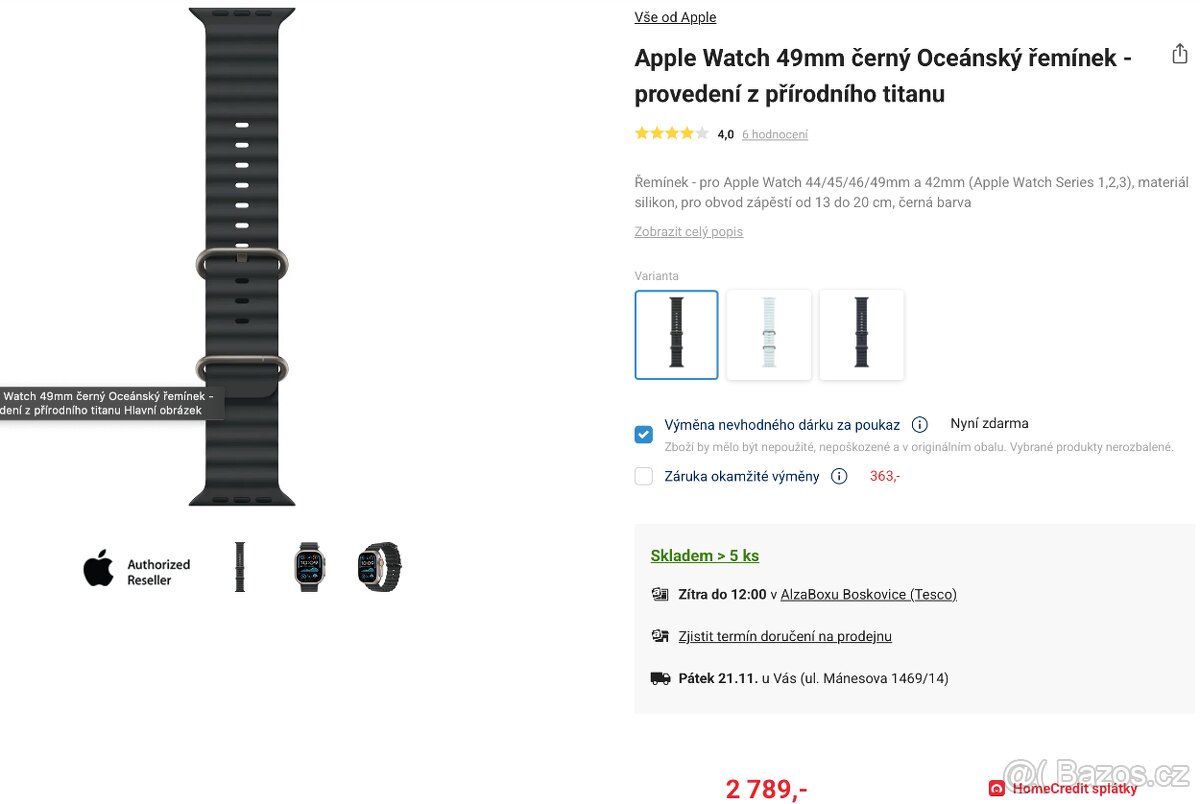Enable Záruka okamžité výměny for 363,-

tap(643, 476)
